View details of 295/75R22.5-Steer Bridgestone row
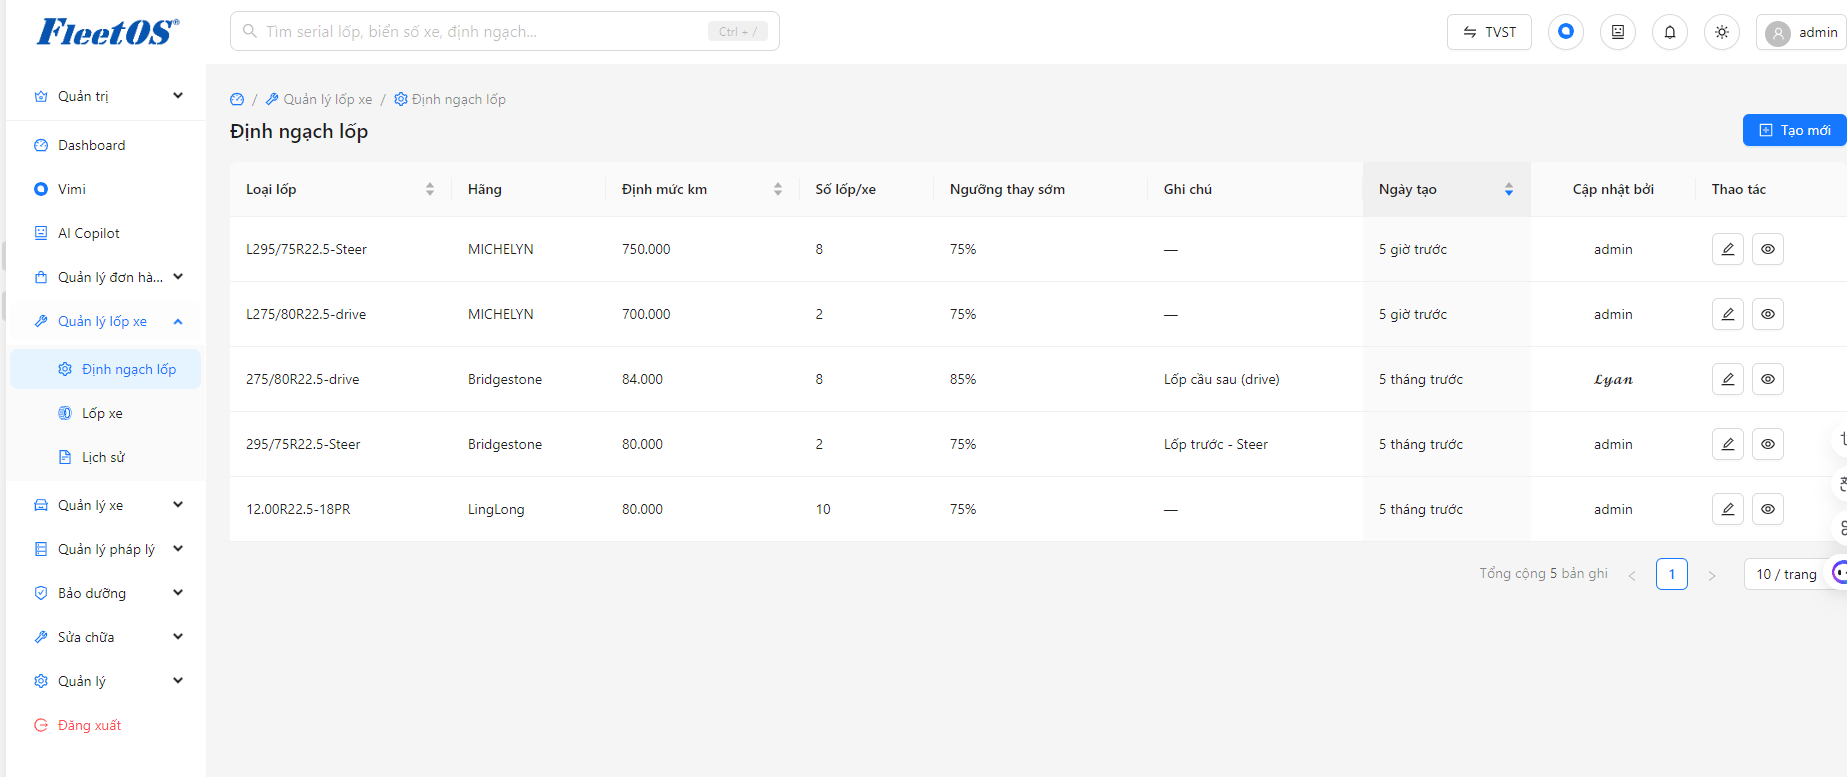 1768,444
